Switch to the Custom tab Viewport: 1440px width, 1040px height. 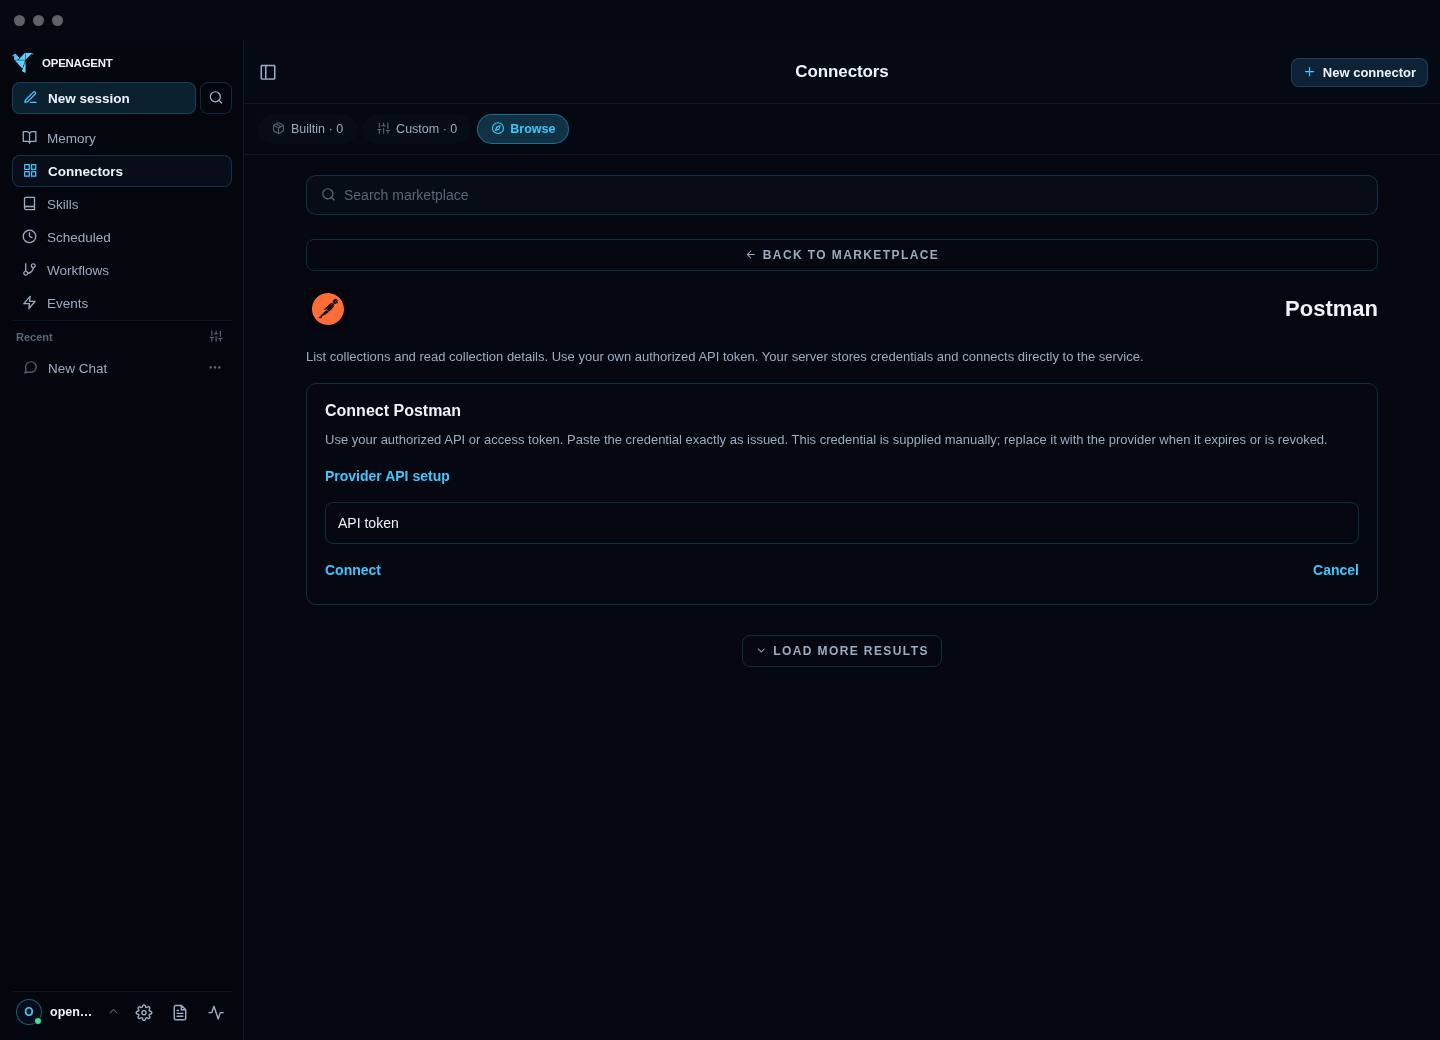[417, 129]
